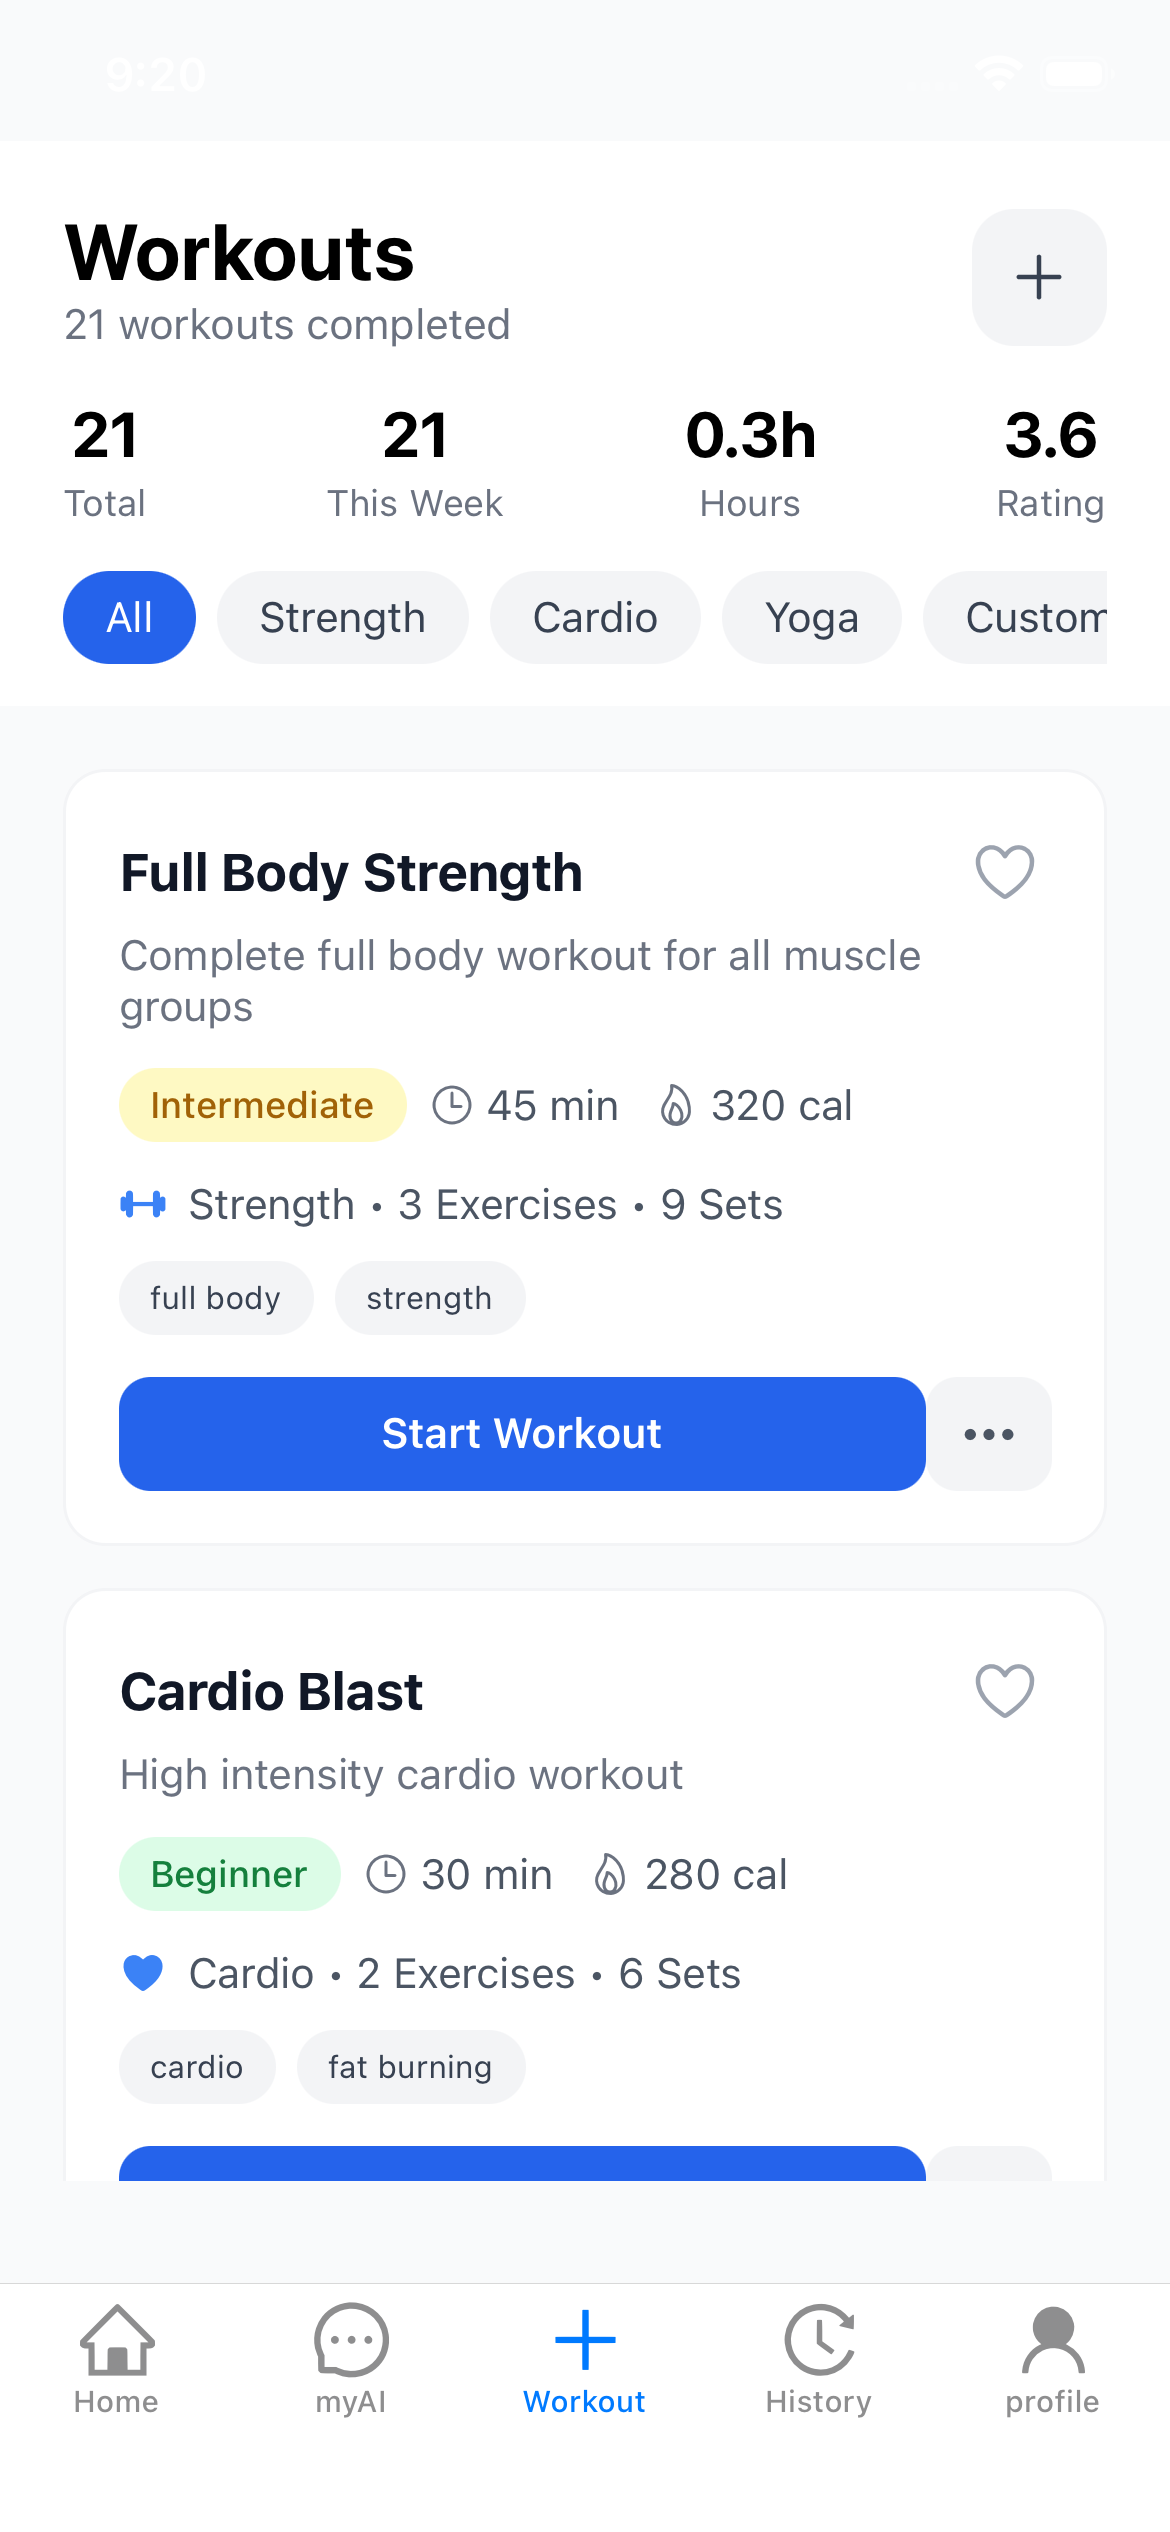
Task: Filter workouts by Cardio
Action: [x=595, y=618]
